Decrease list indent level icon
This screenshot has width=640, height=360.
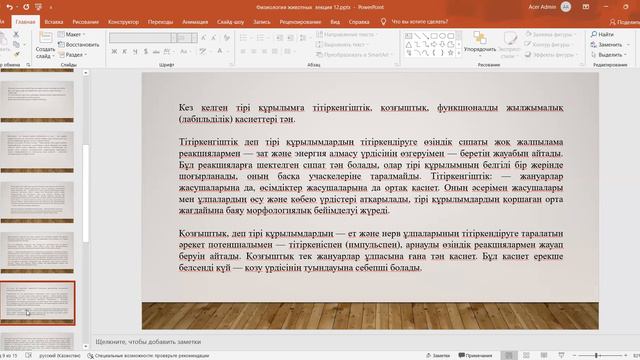coord(279,38)
